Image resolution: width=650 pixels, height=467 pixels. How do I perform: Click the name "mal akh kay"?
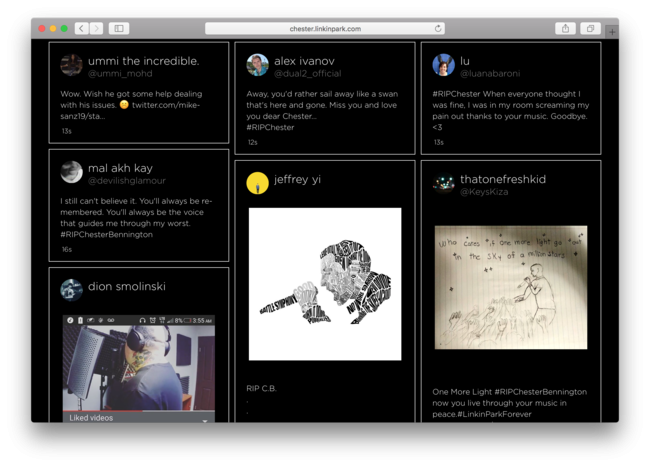pyautogui.click(x=120, y=168)
